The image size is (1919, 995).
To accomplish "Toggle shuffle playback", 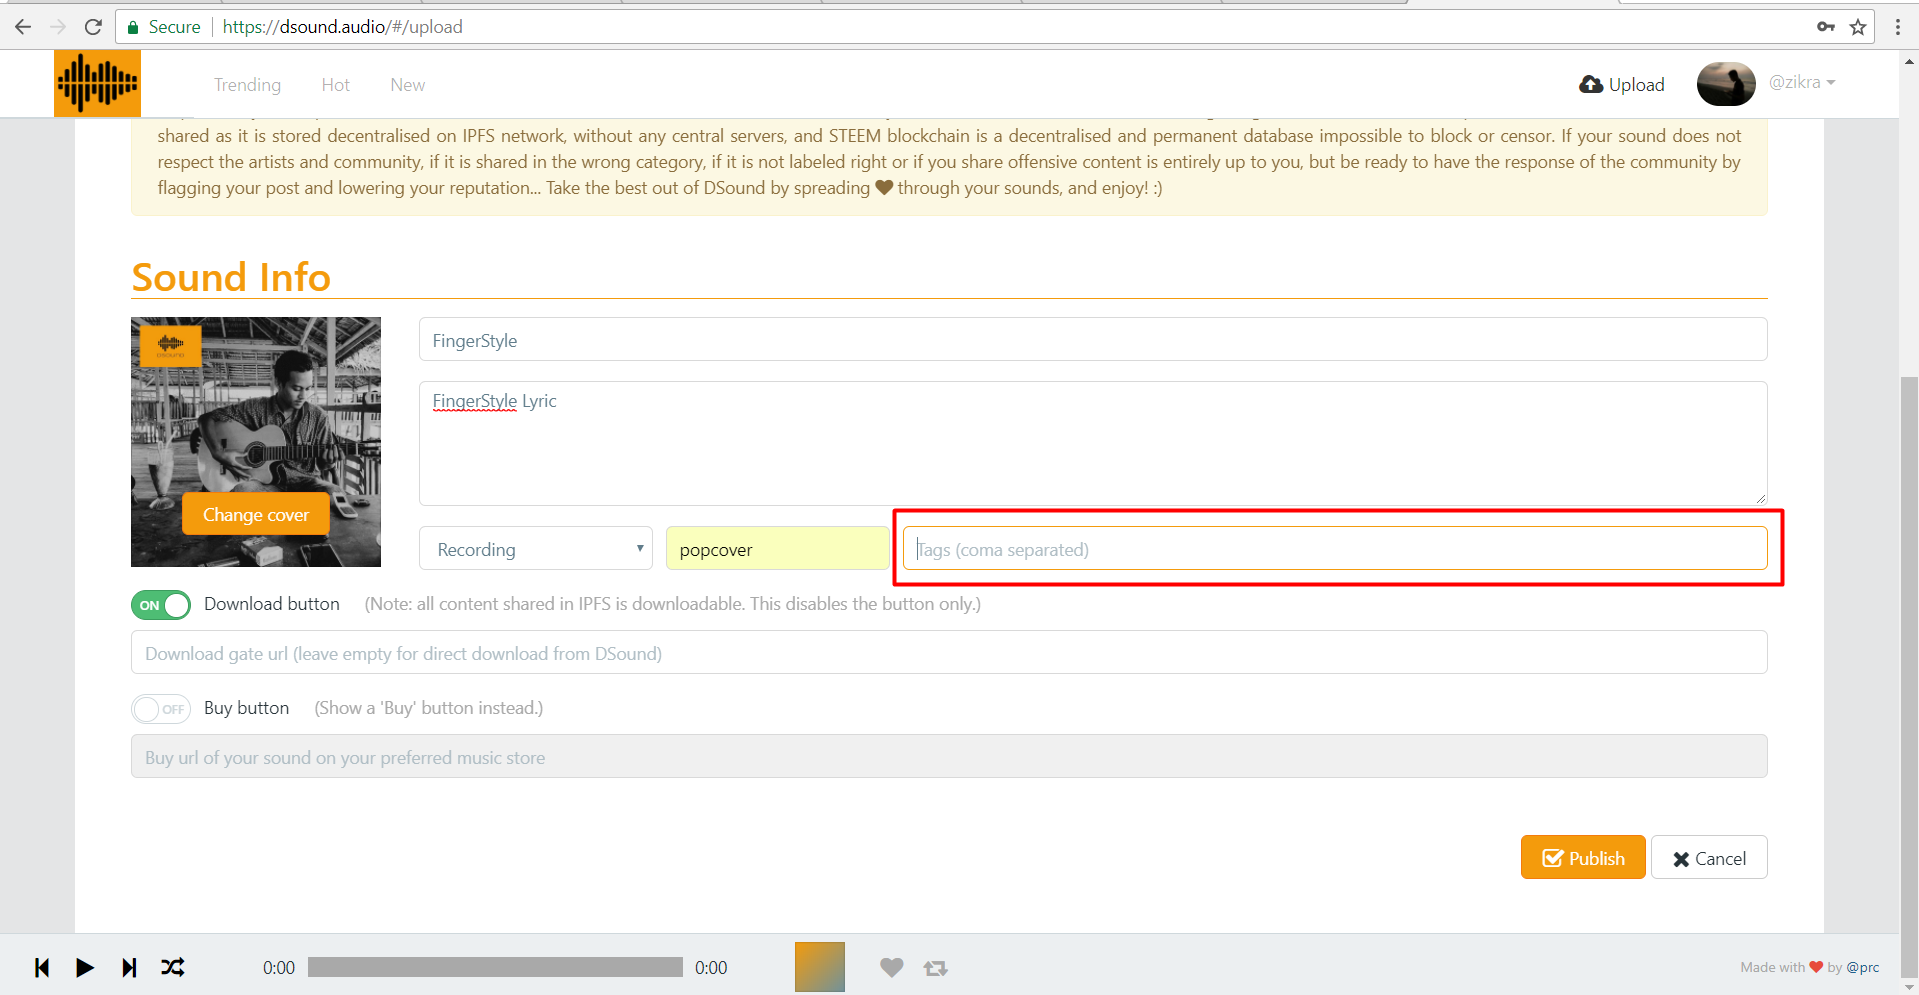I will [x=173, y=967].
